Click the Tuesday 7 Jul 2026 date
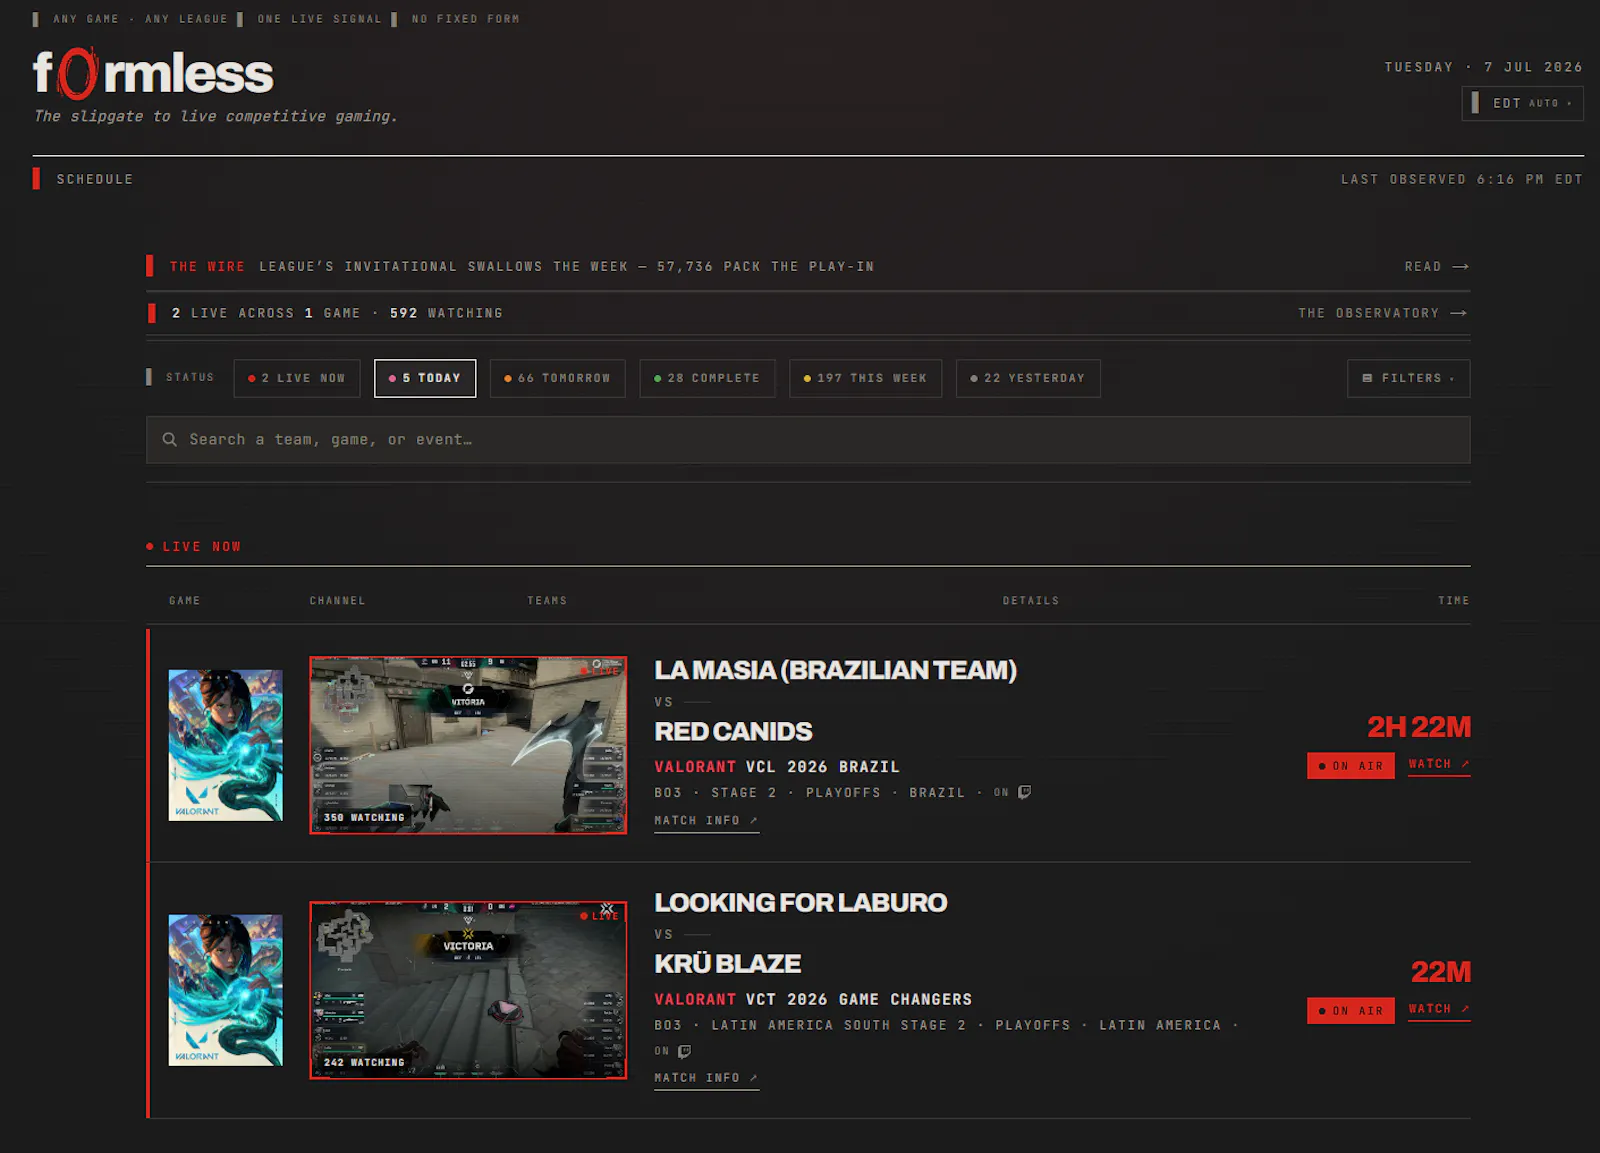The height and width of the screenshot is (1153, 1600). pos(1483,67)
